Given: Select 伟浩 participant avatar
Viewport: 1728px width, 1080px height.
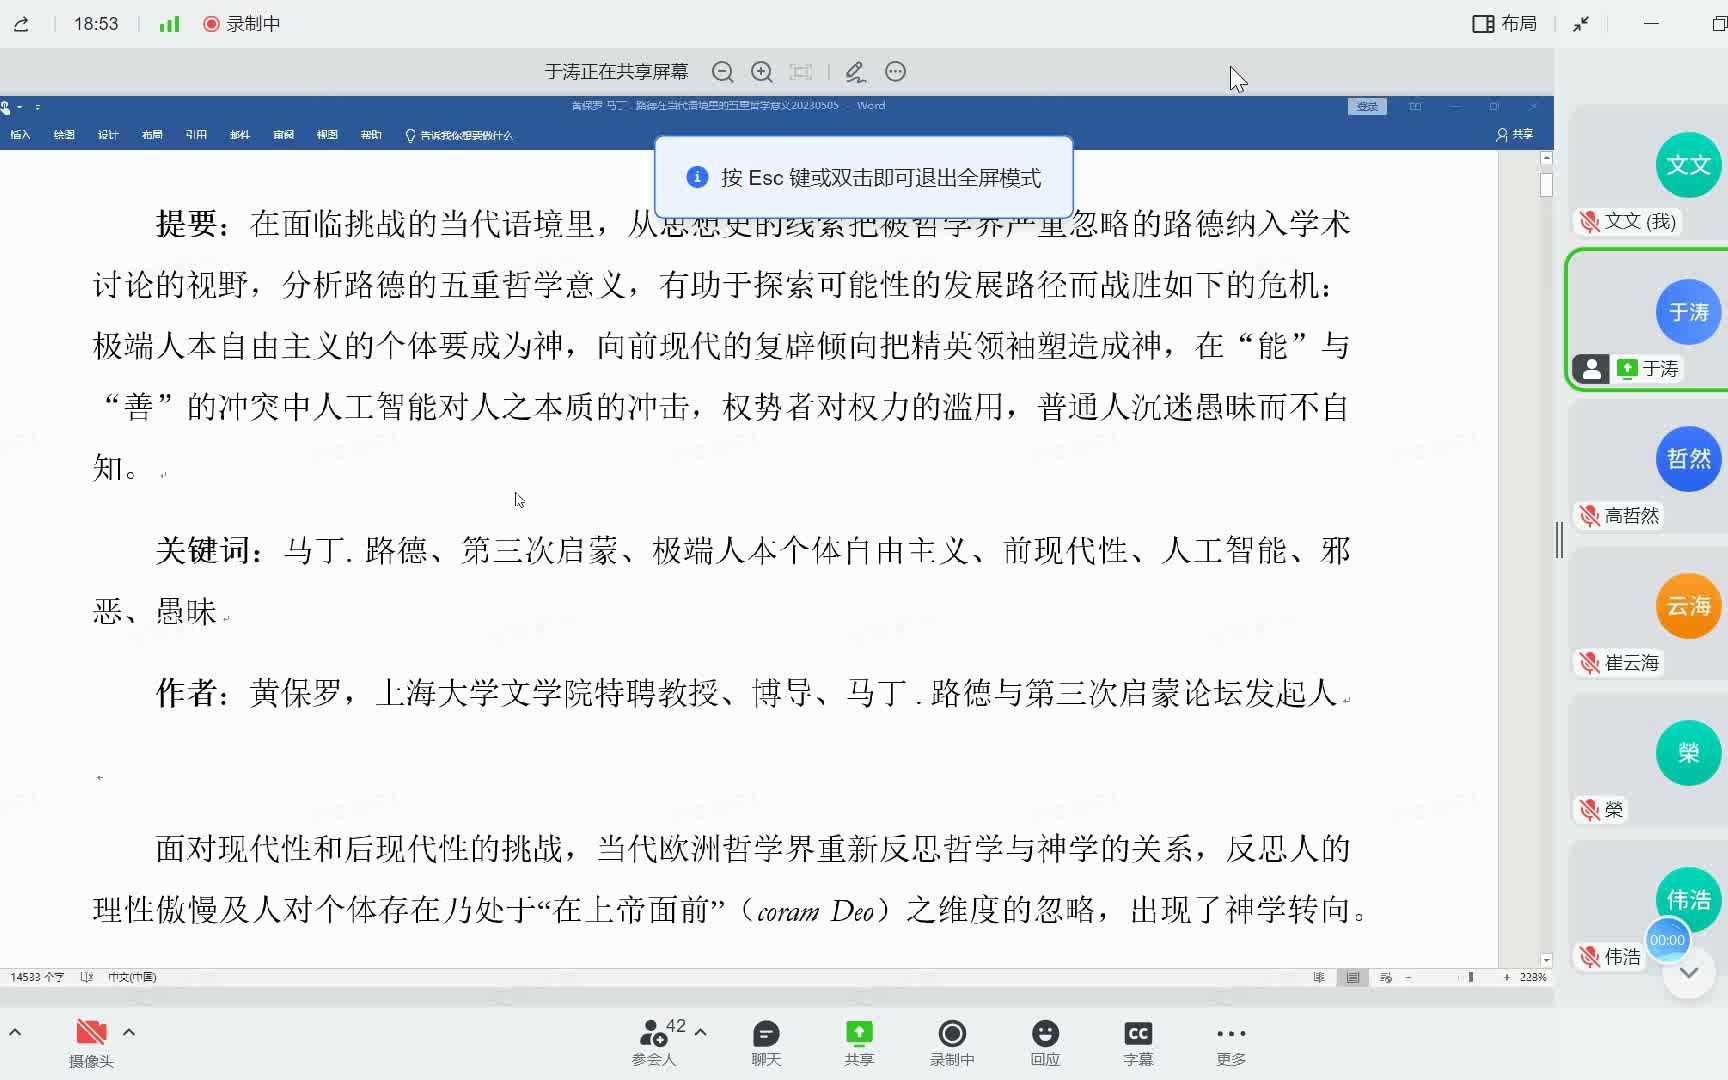Looking at the screenshot, I should pyautogui.click(x=1688, y=899).
